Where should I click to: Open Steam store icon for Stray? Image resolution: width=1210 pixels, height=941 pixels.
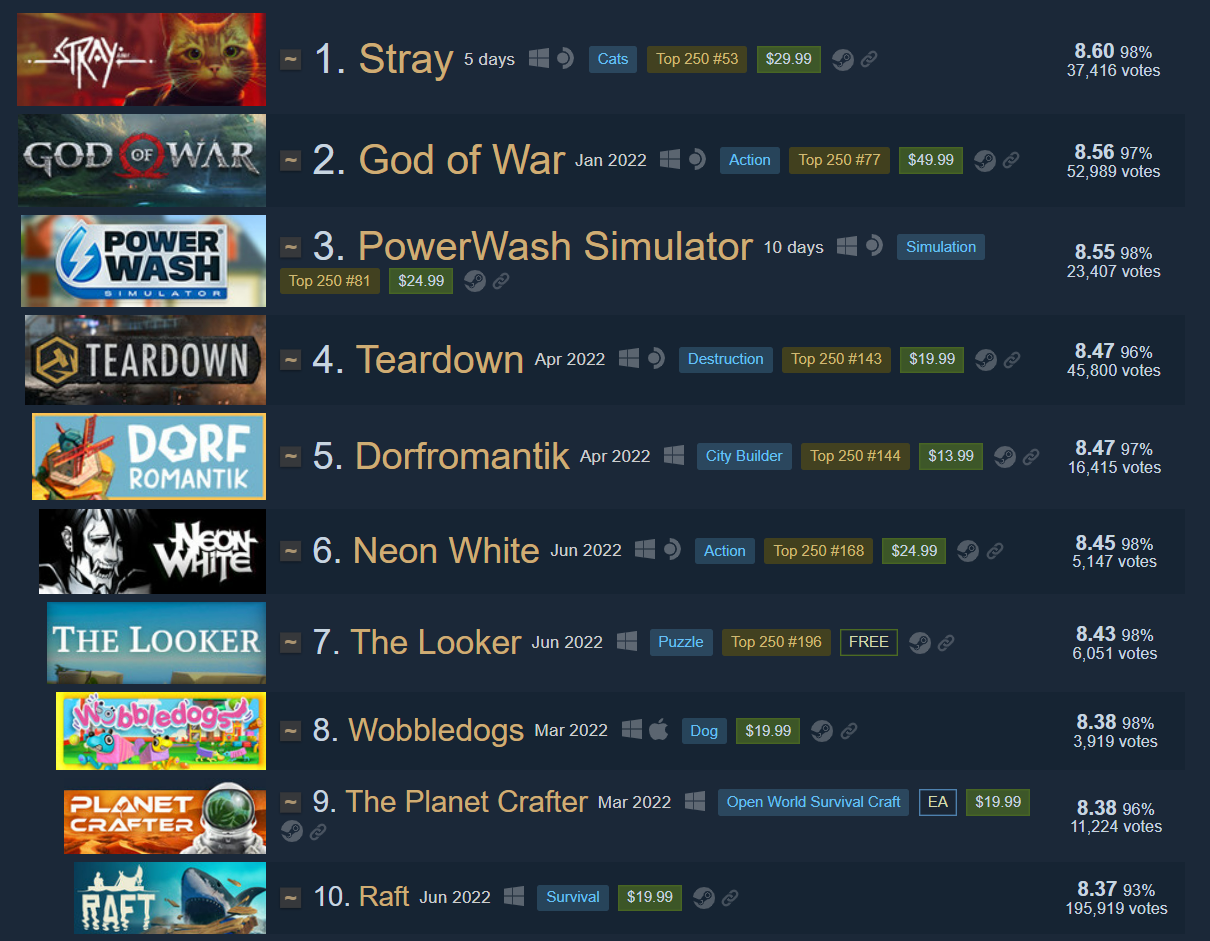pos(843,59)
